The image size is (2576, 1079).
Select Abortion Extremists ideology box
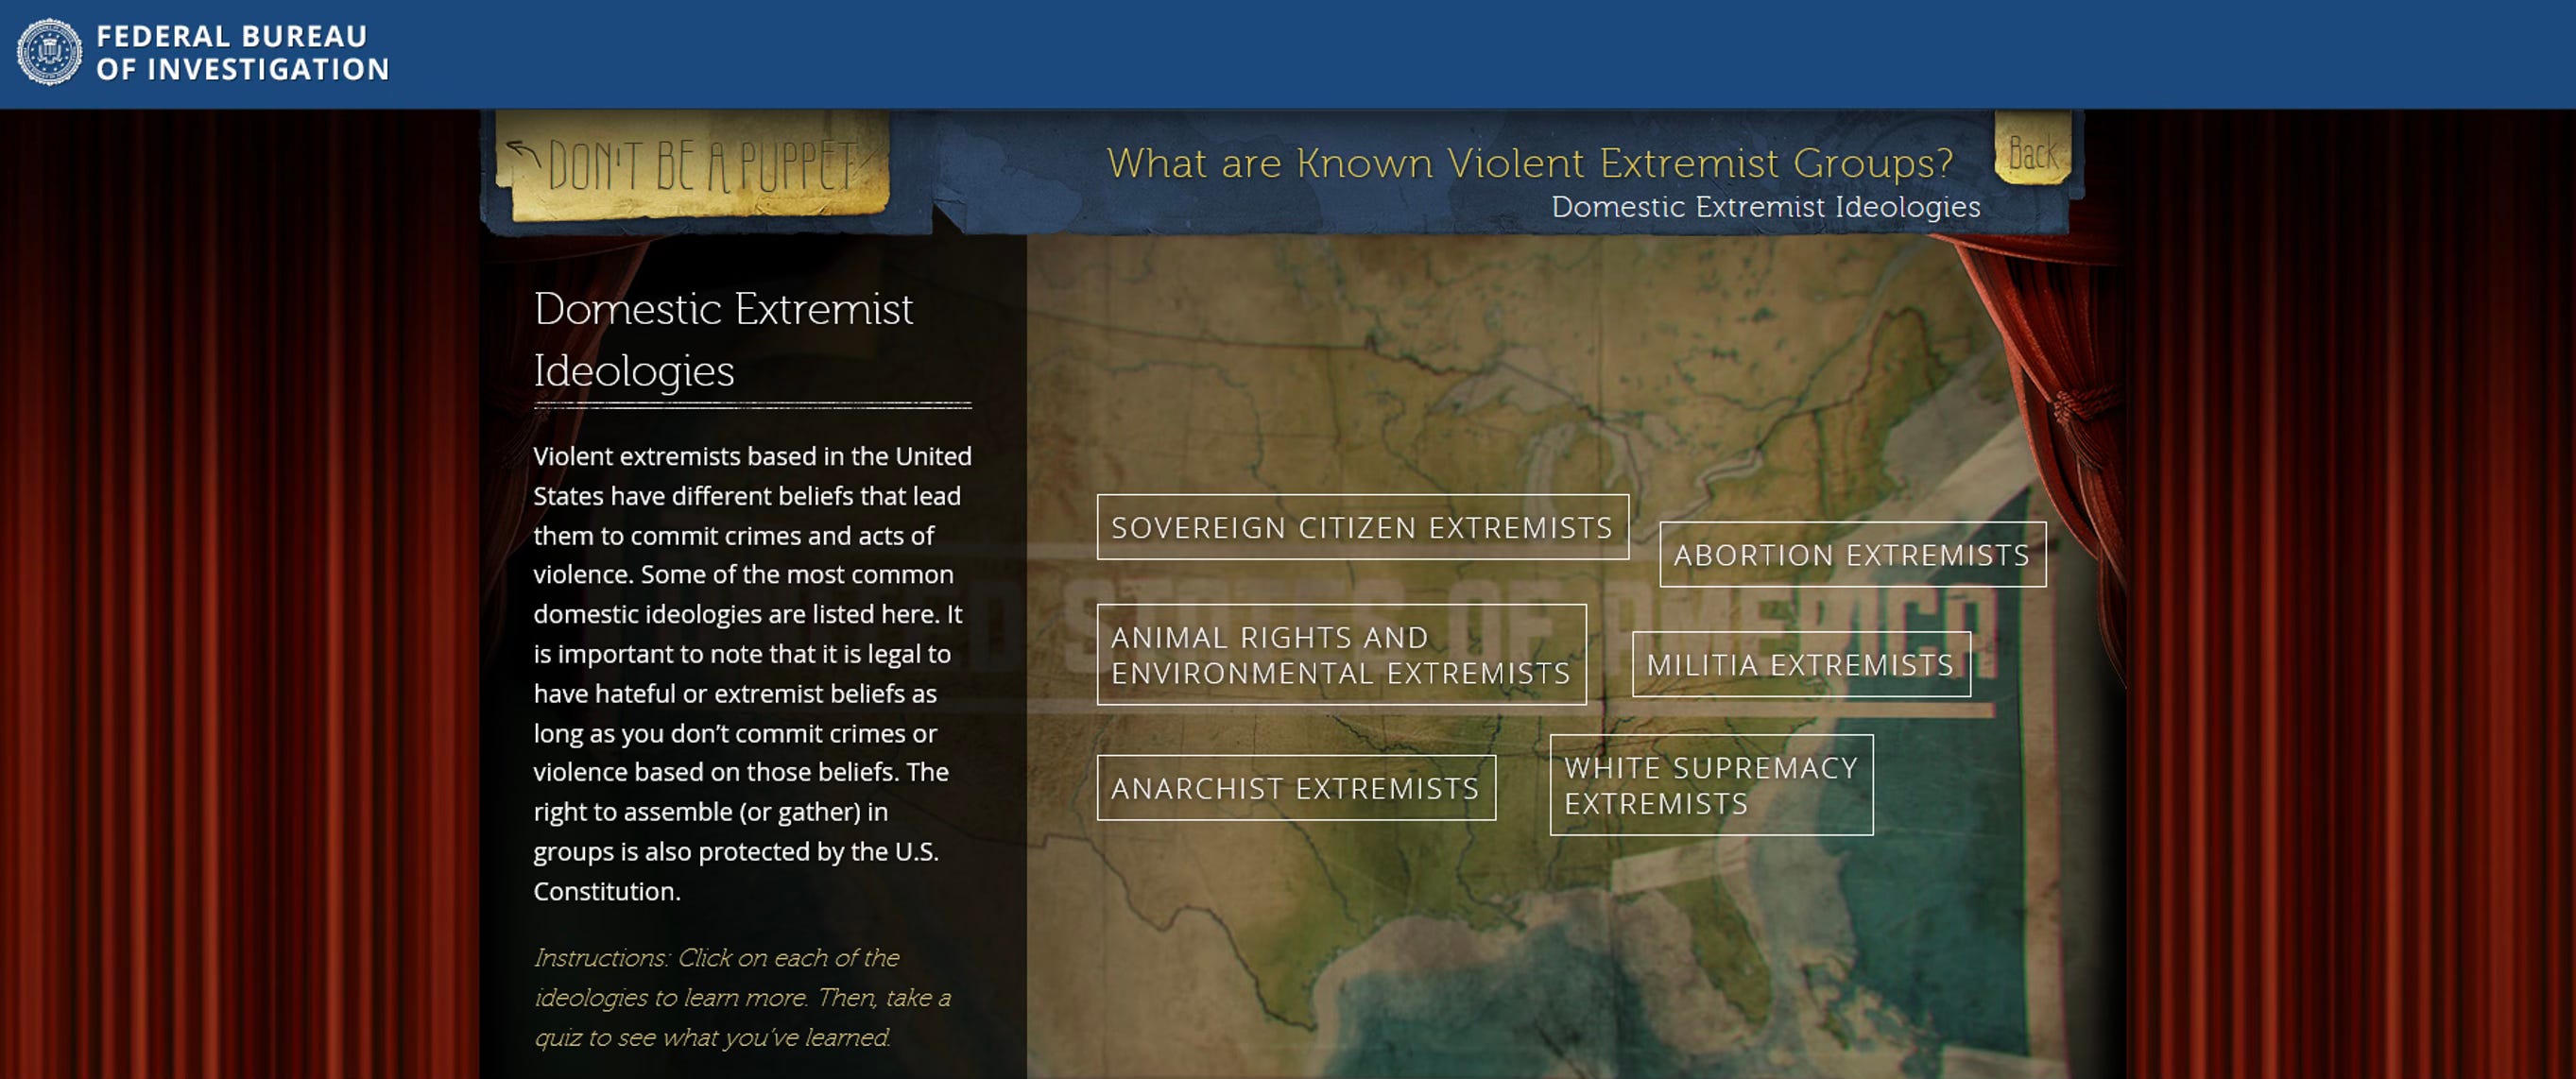click(x=1852, y=555)
